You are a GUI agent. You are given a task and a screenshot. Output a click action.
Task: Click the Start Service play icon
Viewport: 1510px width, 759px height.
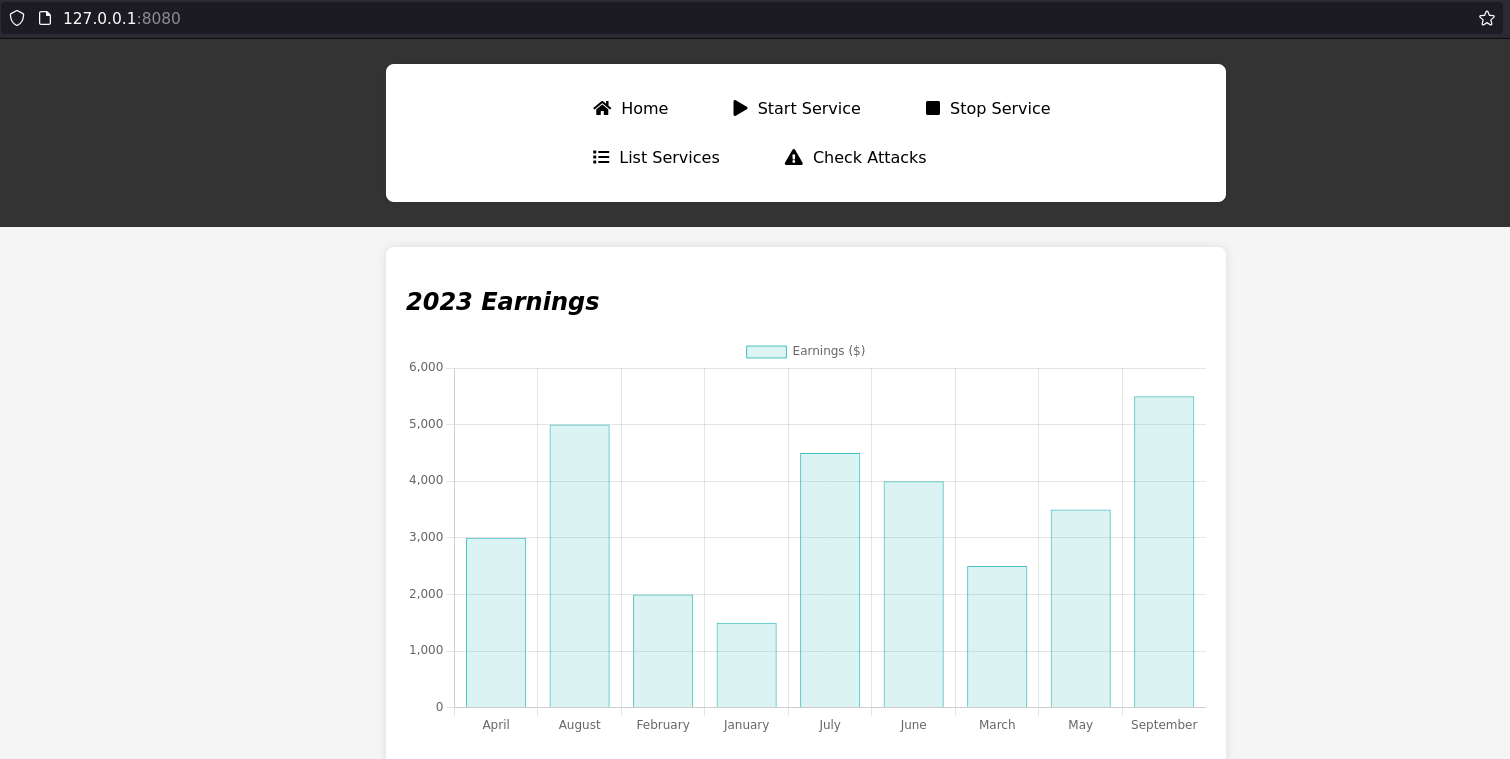(740, 108)
